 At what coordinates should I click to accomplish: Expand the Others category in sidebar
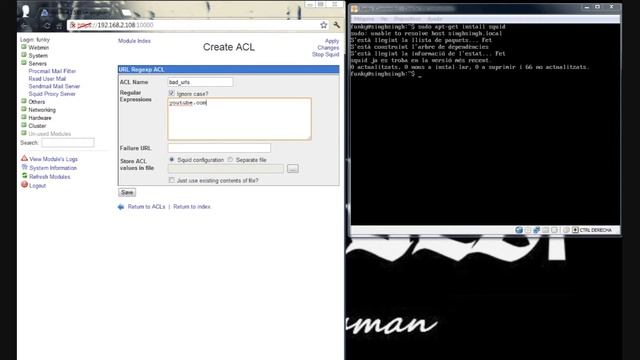click(36, 102)
